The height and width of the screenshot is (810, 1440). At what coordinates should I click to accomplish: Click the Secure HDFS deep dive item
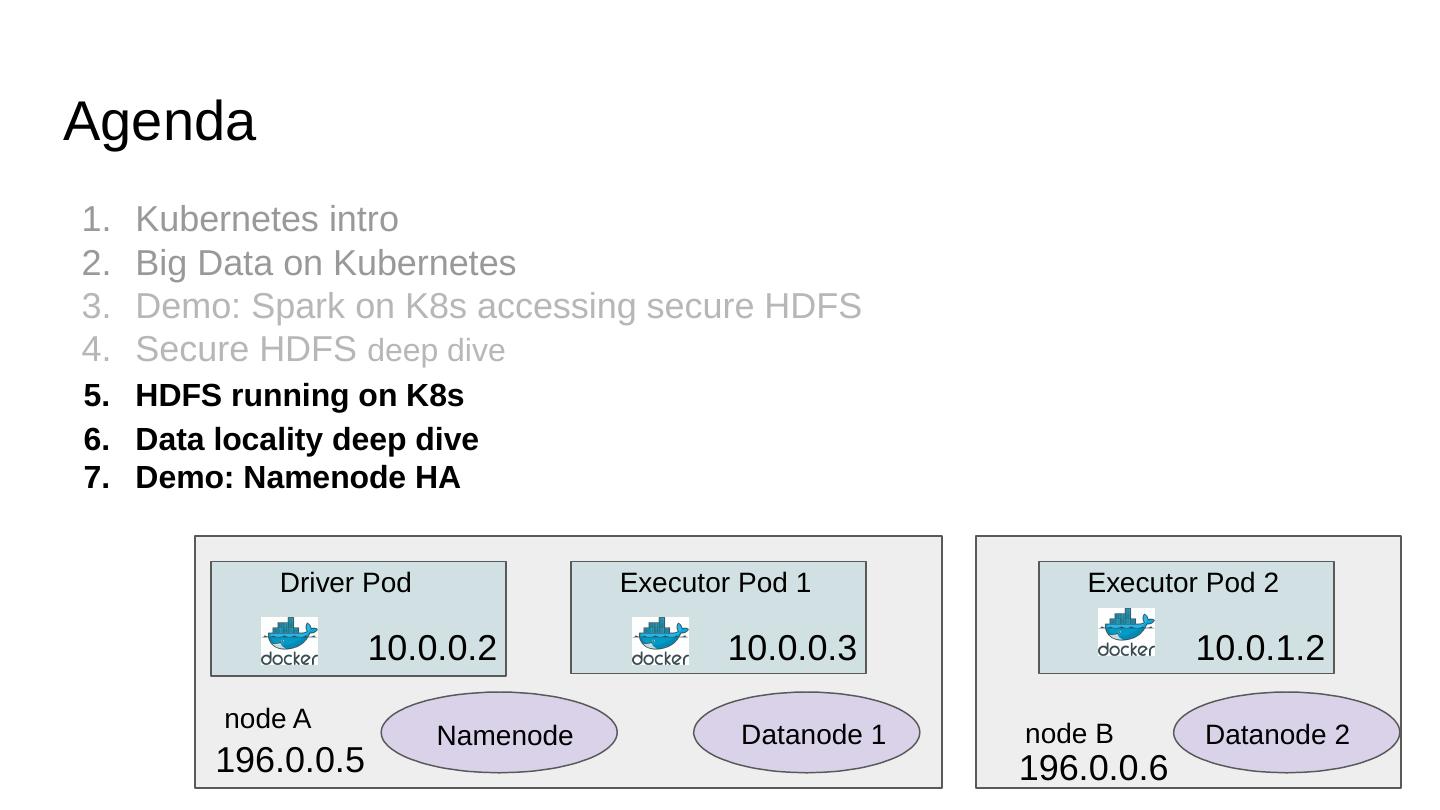320,350
